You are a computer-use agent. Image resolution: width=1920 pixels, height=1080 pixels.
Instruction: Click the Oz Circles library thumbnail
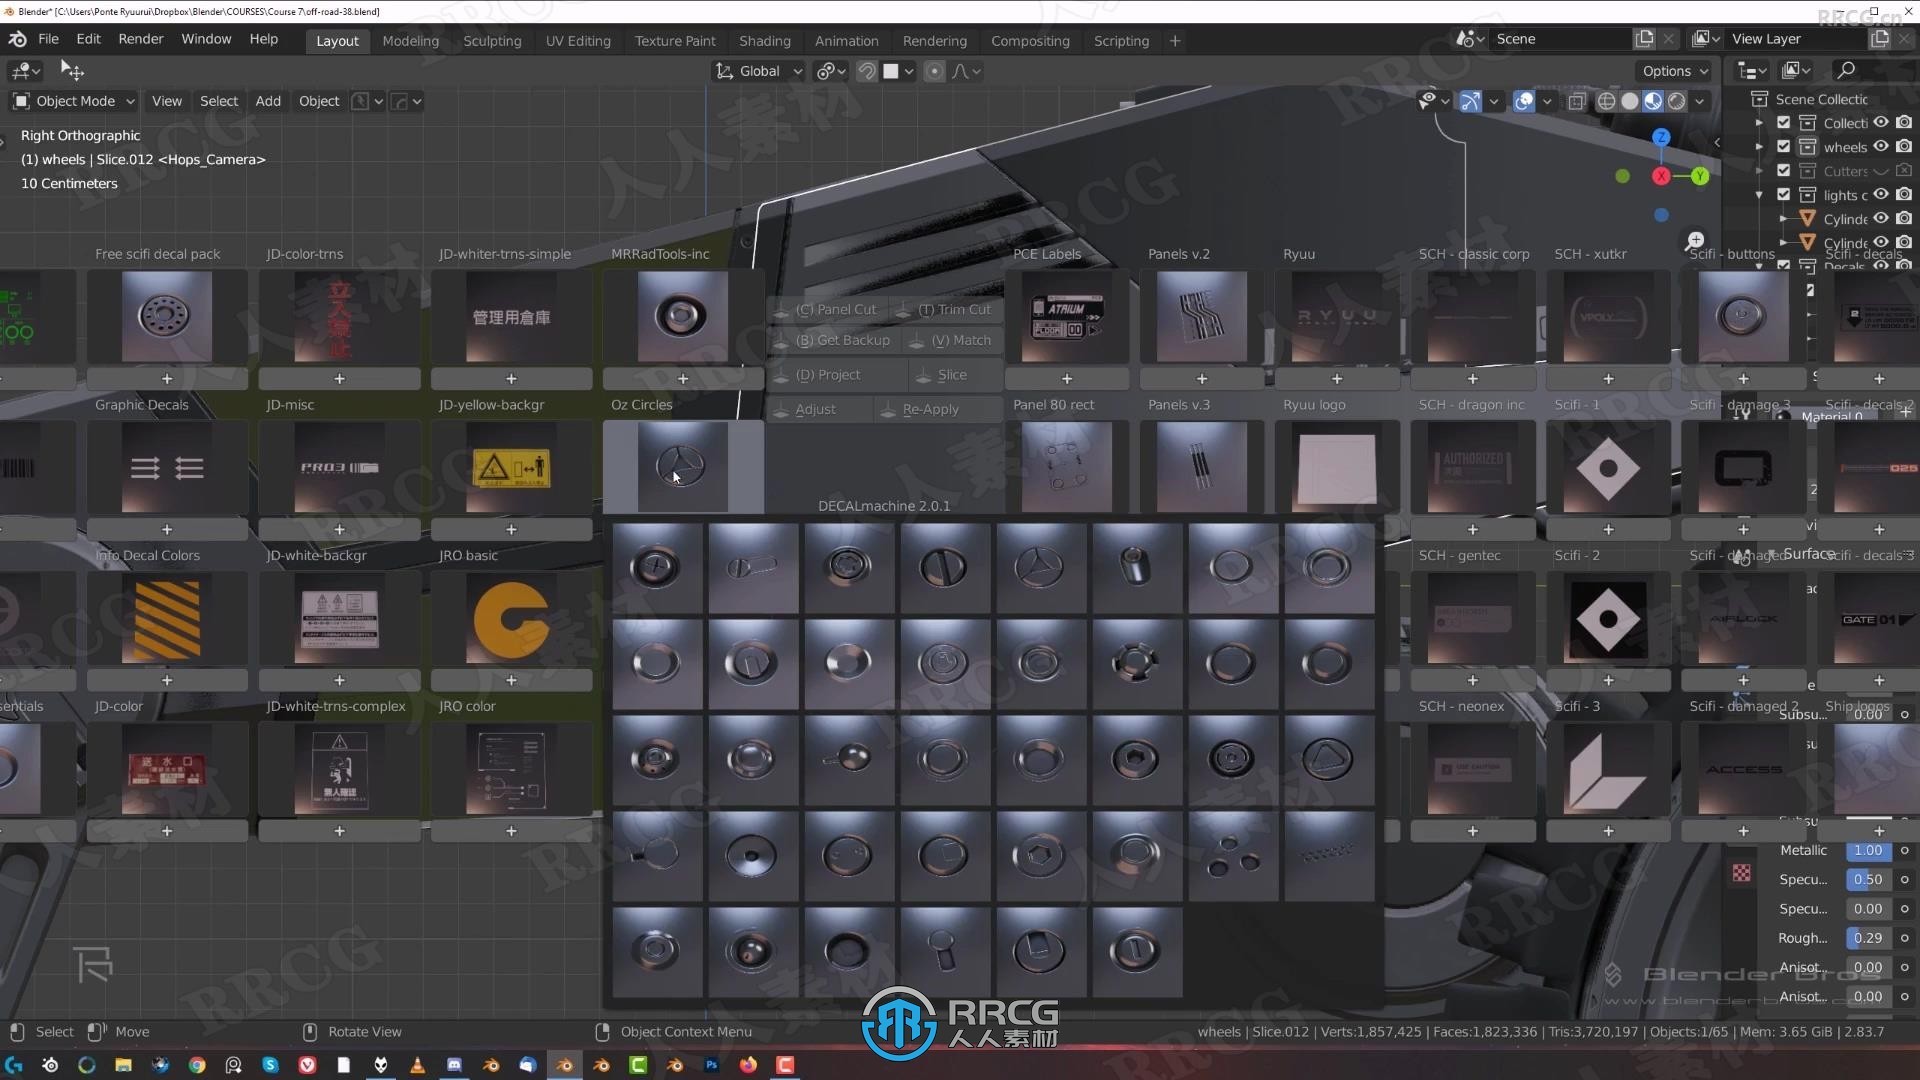click(x=683, y=466)
